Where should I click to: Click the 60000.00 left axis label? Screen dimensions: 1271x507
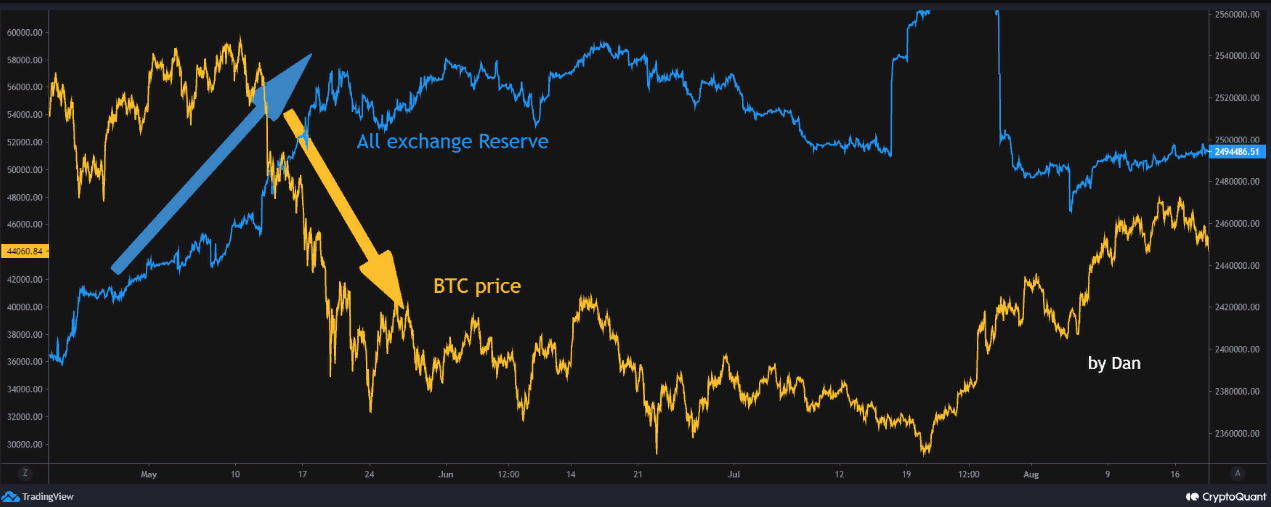(x=24, y=32)
